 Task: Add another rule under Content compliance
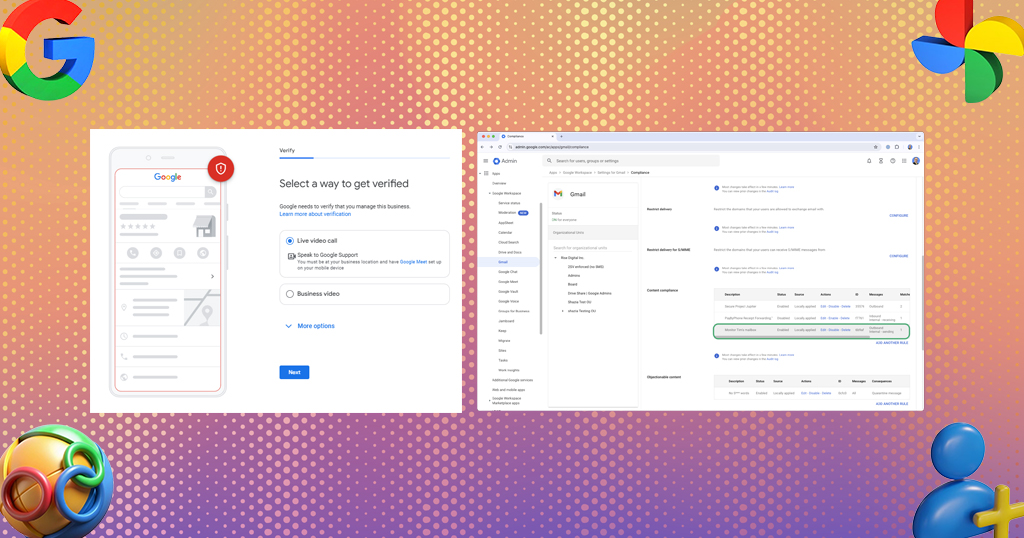892,343
